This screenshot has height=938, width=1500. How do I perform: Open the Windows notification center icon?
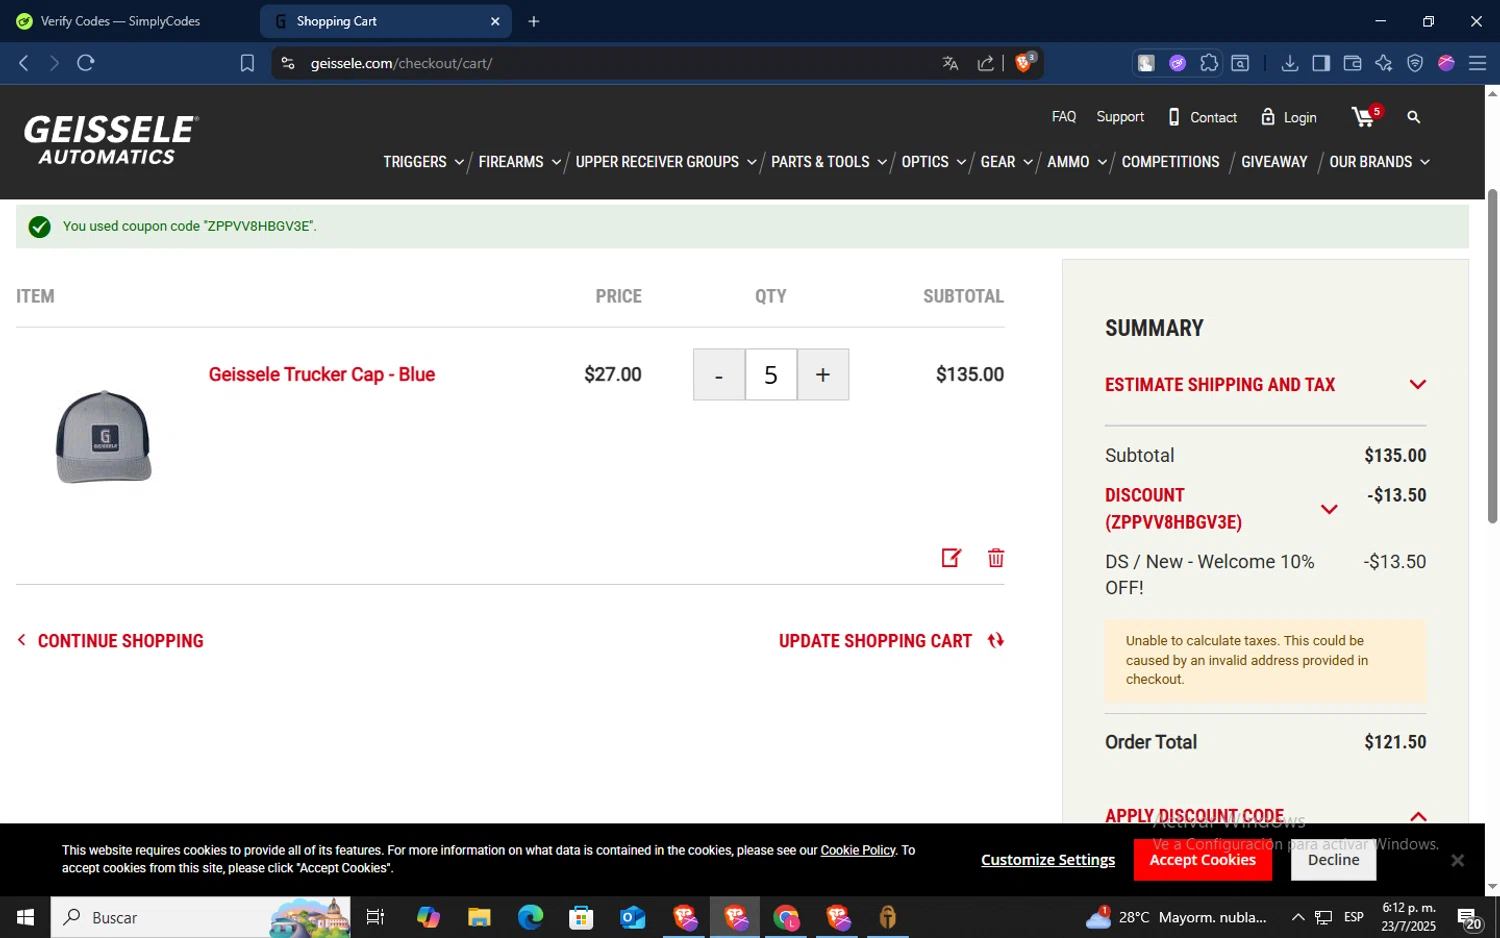click(x=1469, y=917)
